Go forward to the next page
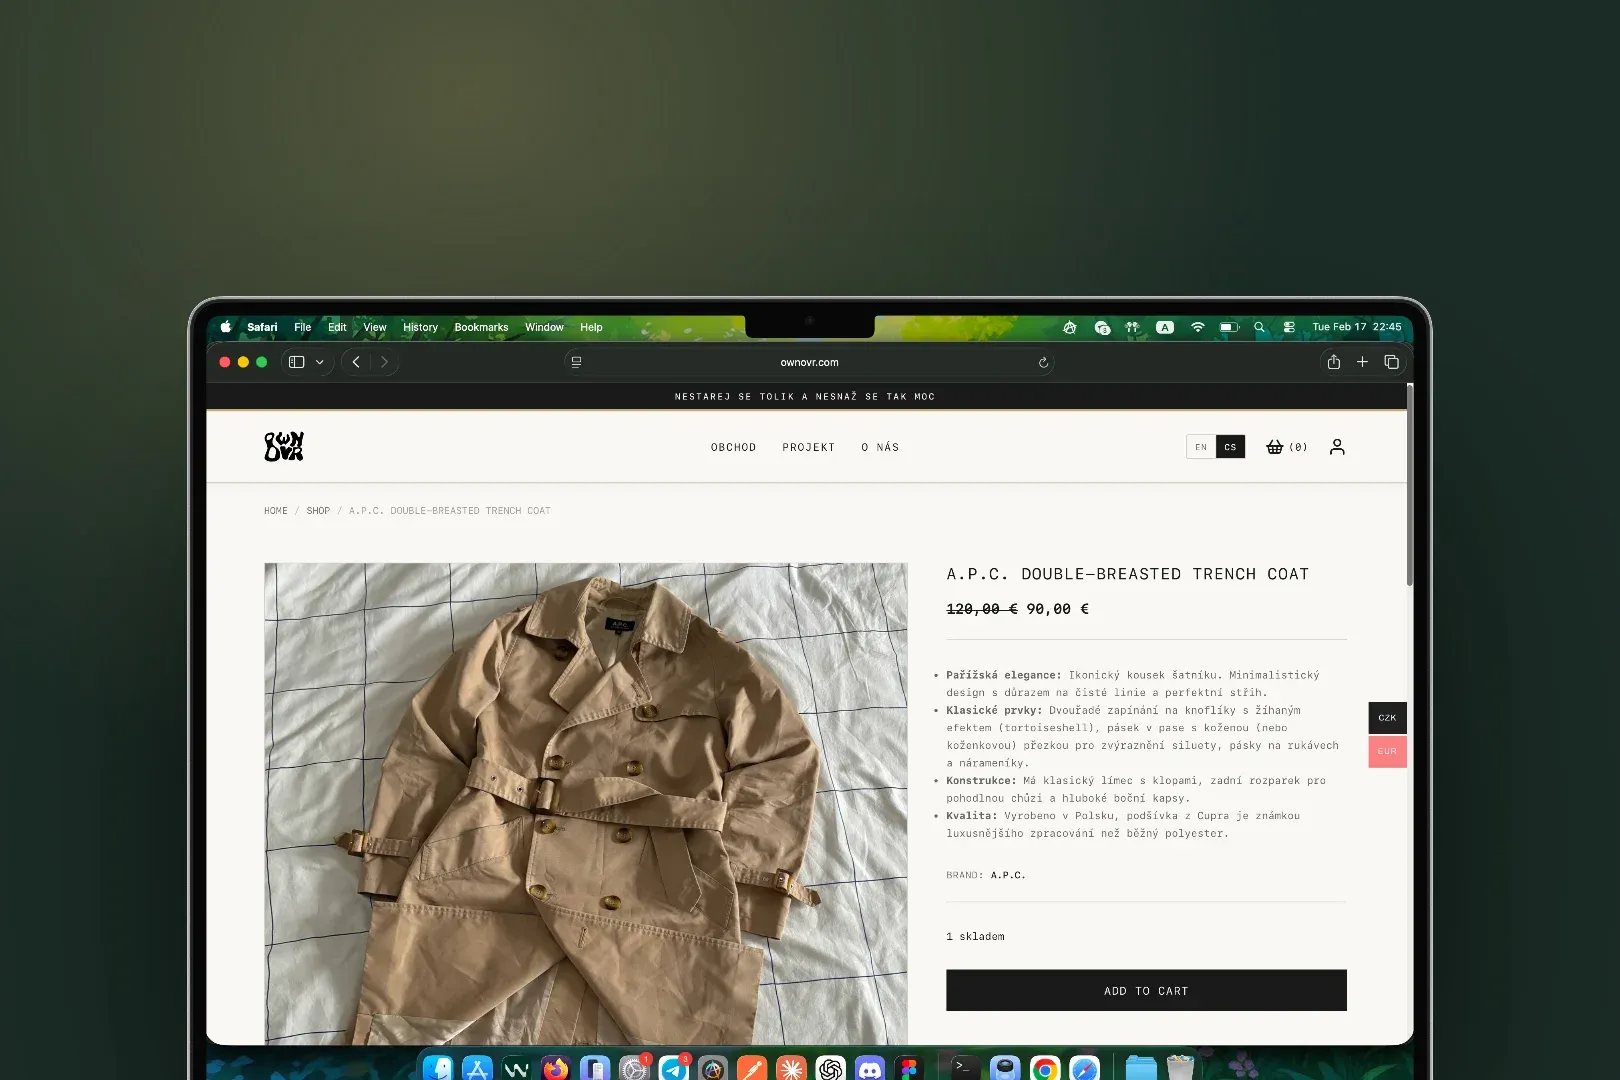This screenshot has width=1620, height=1080. 384,362
